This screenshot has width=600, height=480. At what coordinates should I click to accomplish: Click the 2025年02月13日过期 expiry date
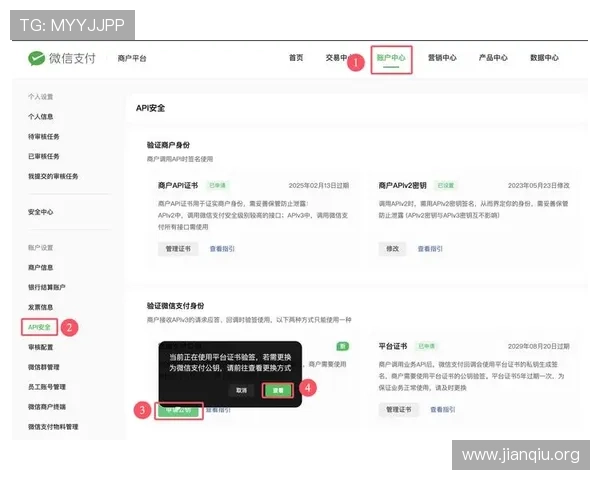[x=319, y=186]
